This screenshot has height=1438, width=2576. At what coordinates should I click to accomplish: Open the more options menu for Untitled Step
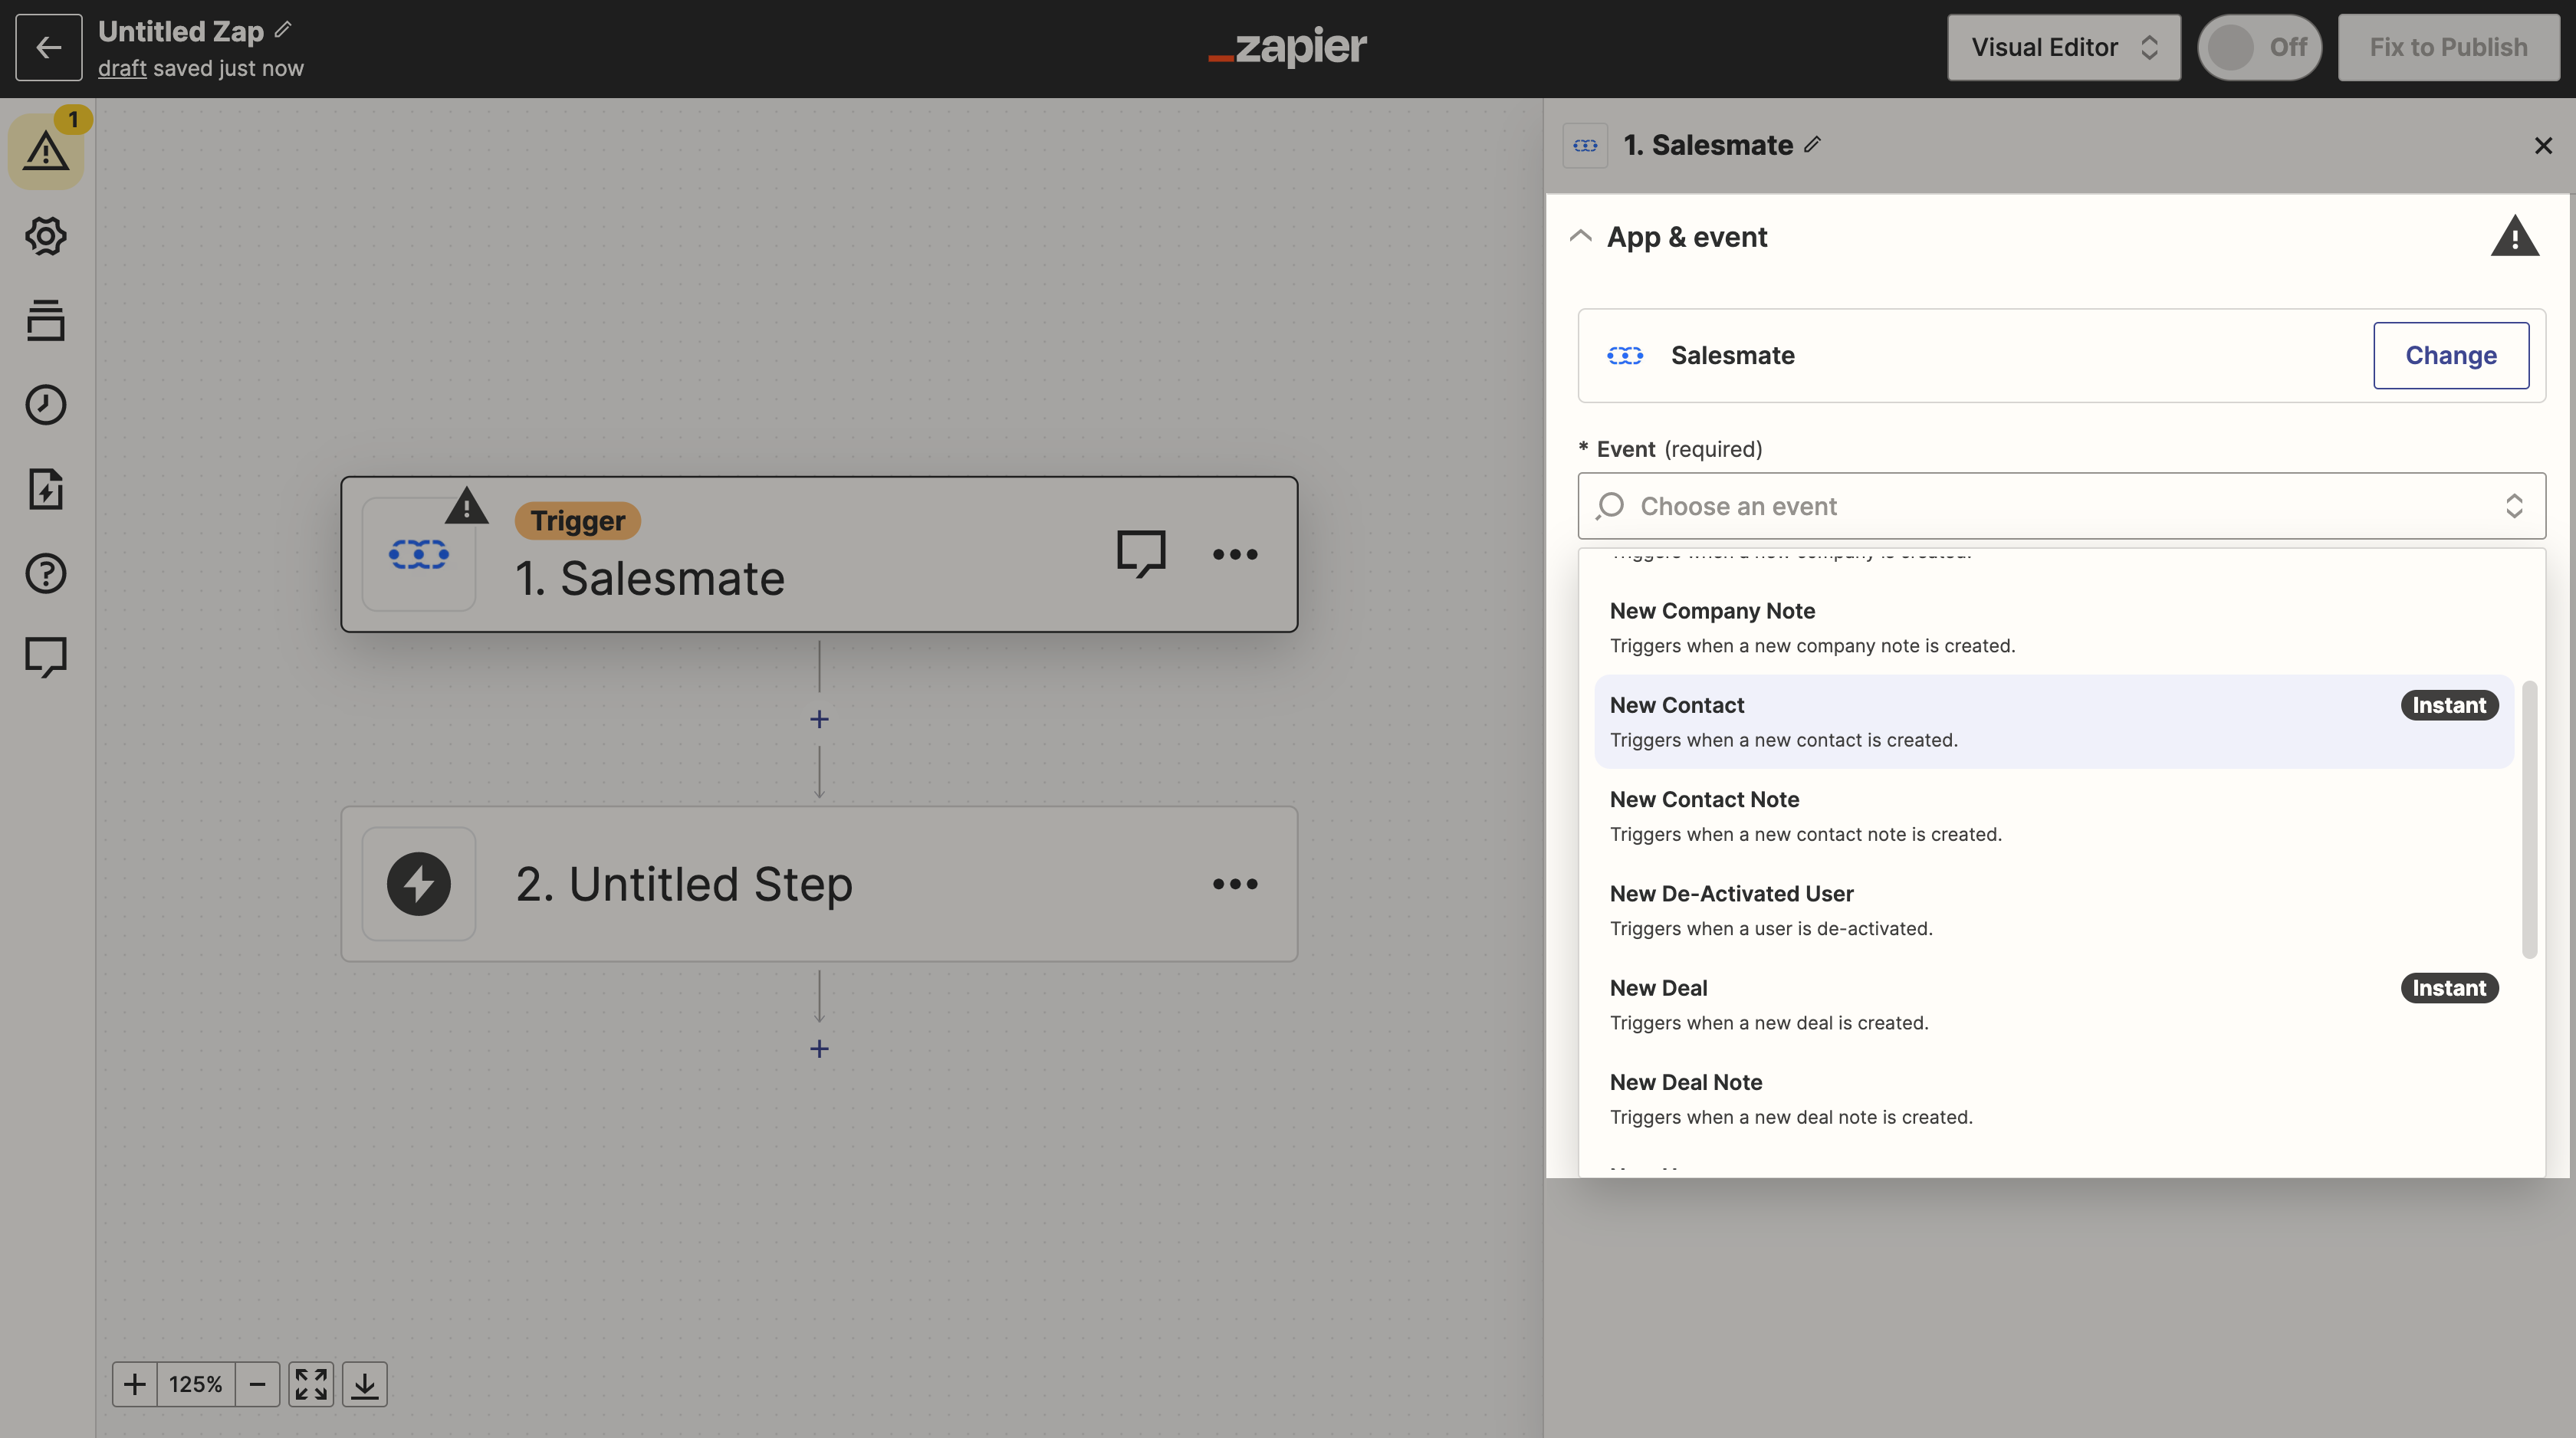[1235, 884]
